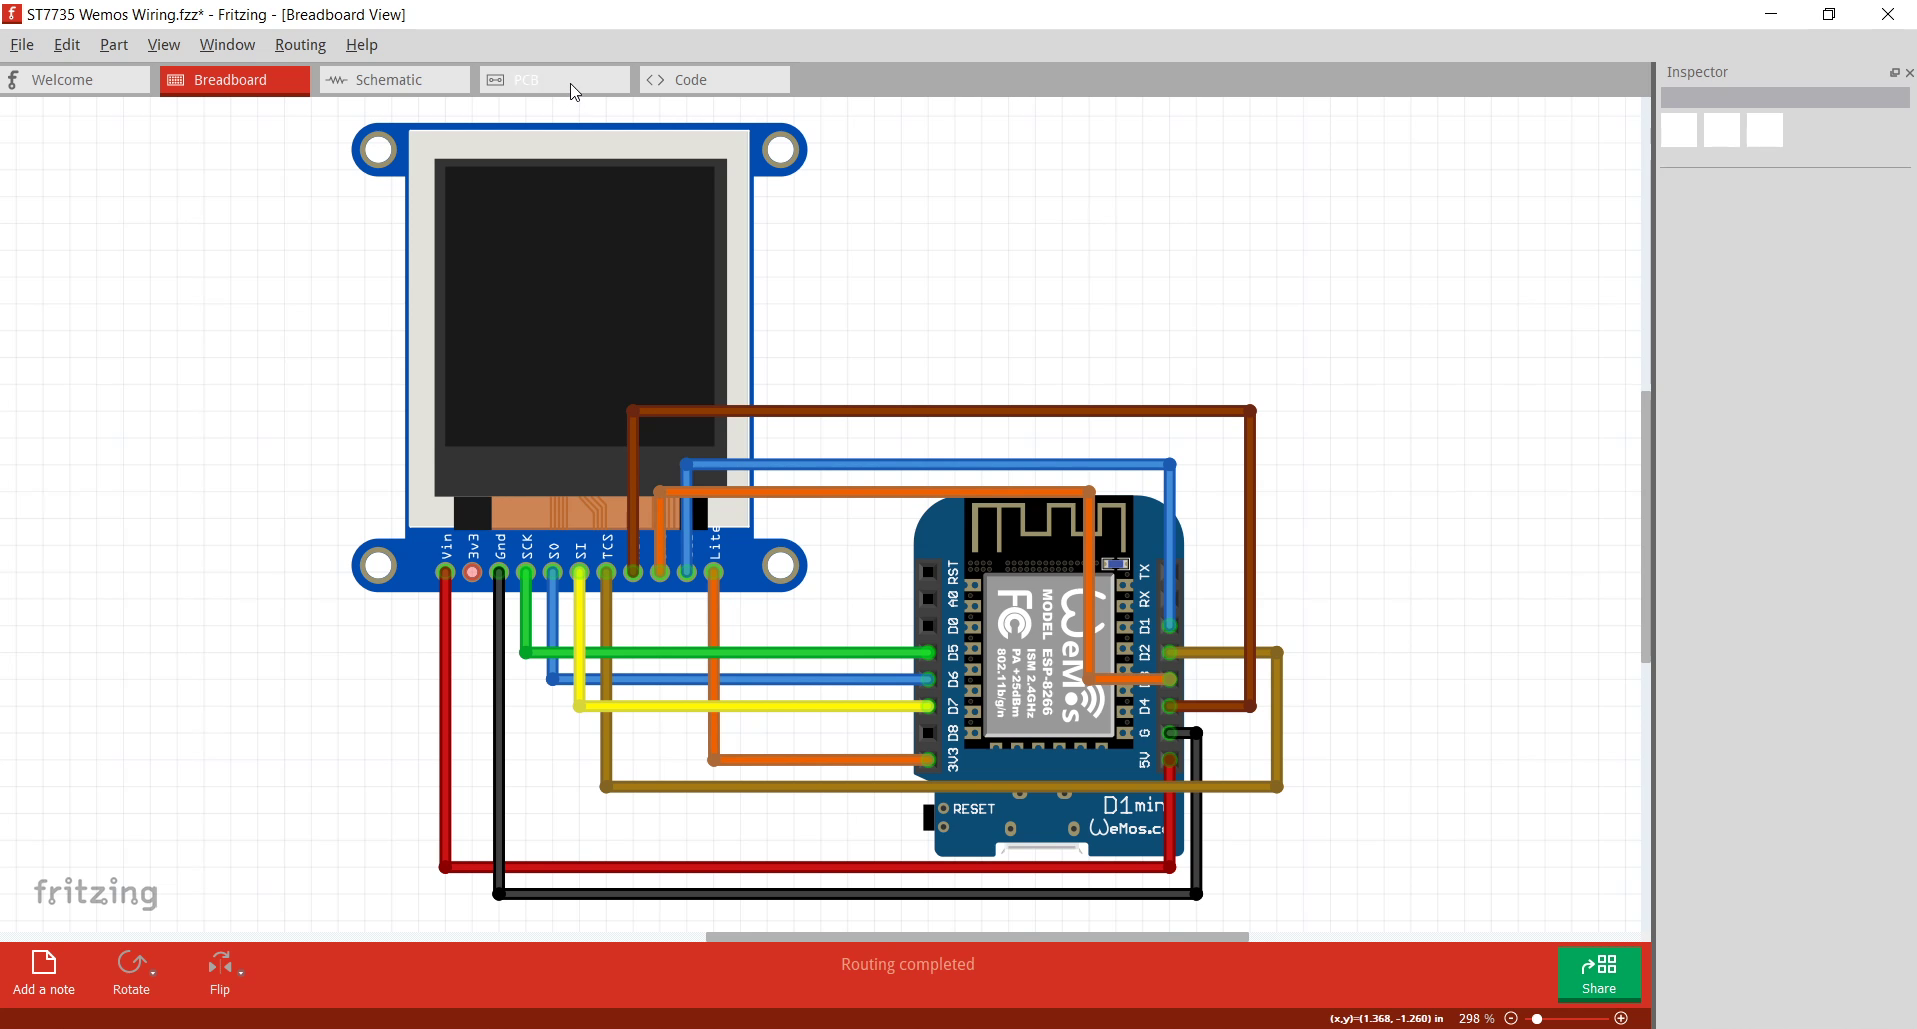Viewport: 1917px width, 1029px height.
Task: Open the Edit menu
Action: pos(67,45)
